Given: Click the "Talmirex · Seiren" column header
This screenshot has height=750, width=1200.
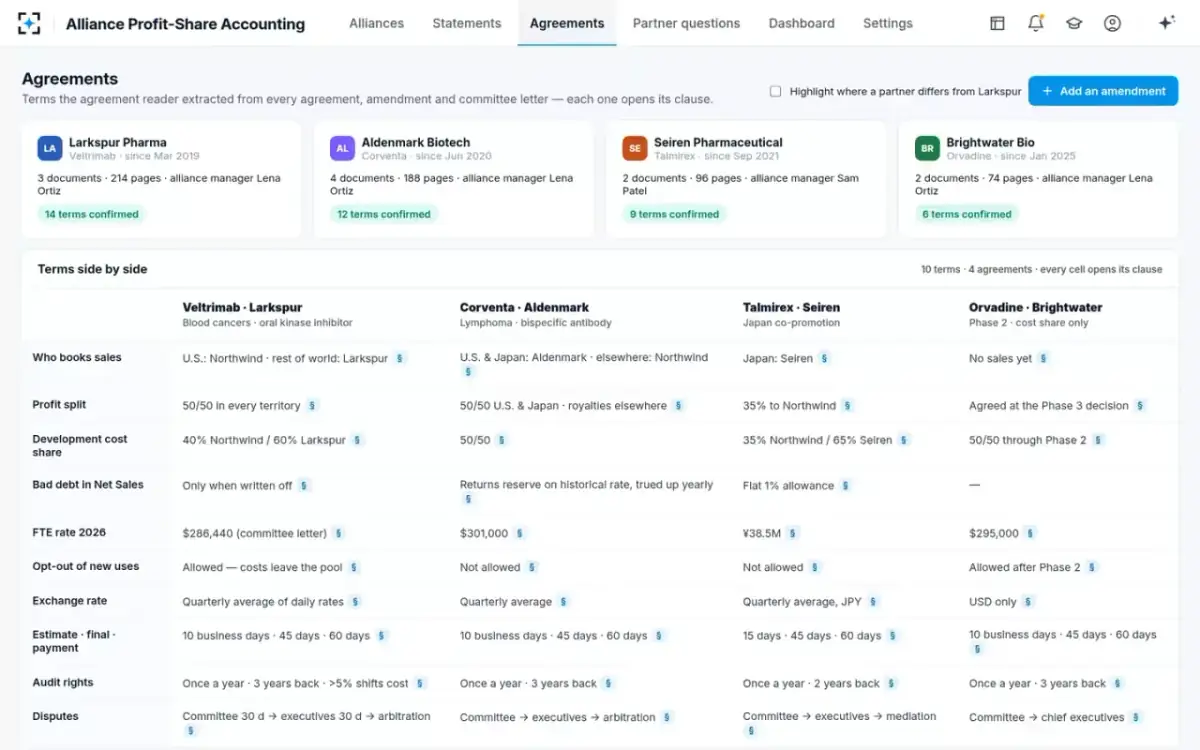Looking at the screenshot, I should [x=791, y=308].
